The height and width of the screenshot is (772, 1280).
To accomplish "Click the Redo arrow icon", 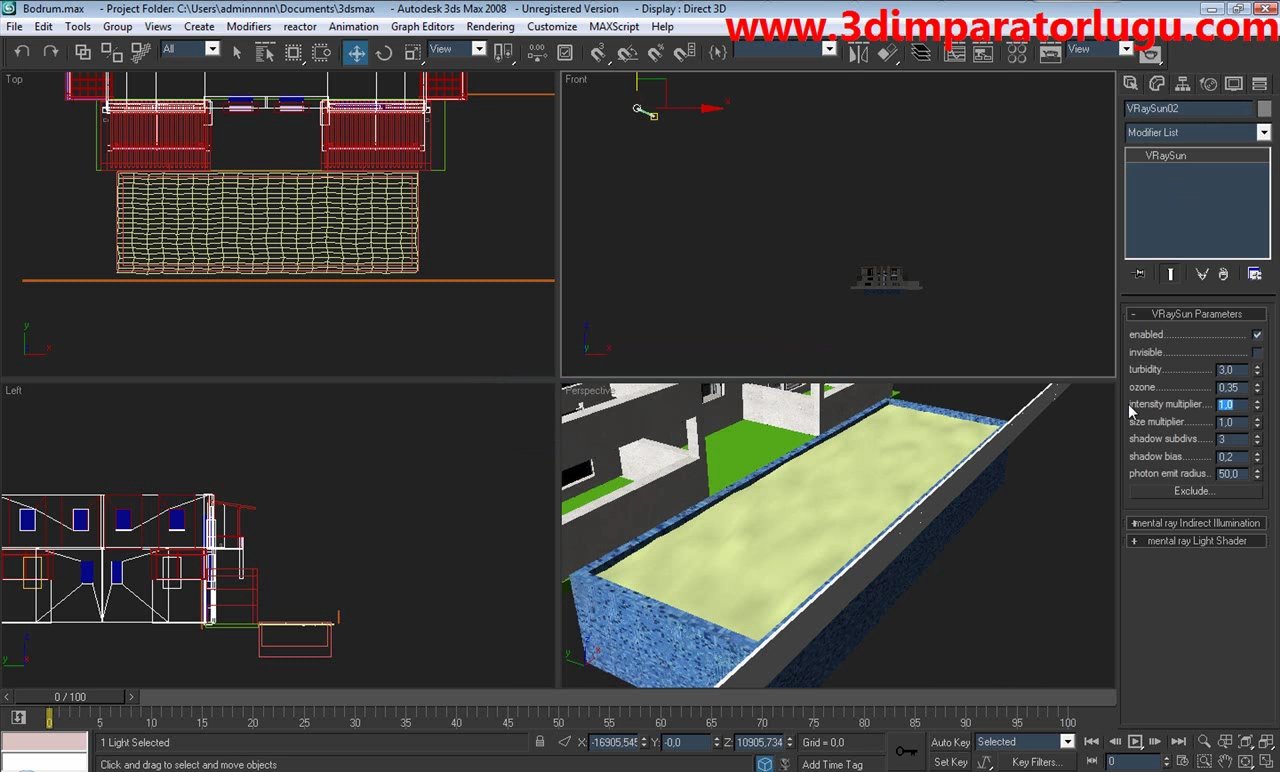I will (x=51, y=52).
